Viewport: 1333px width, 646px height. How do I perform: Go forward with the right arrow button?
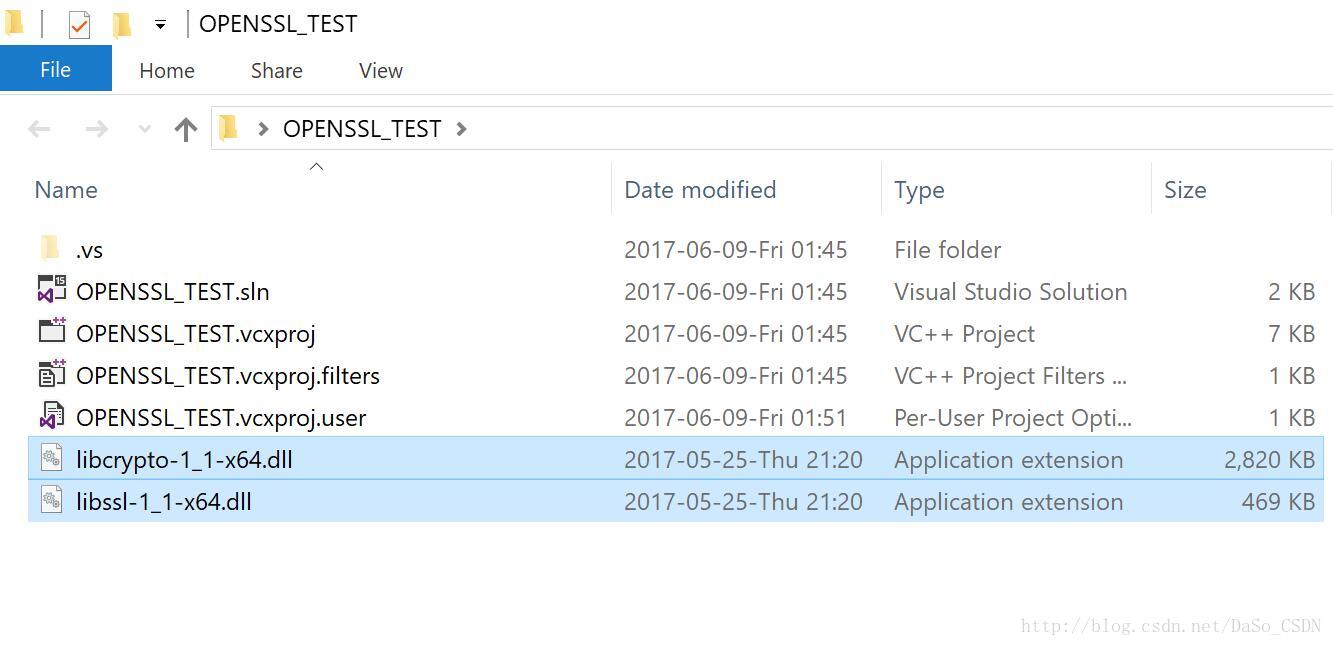click(x=97, y=129)
